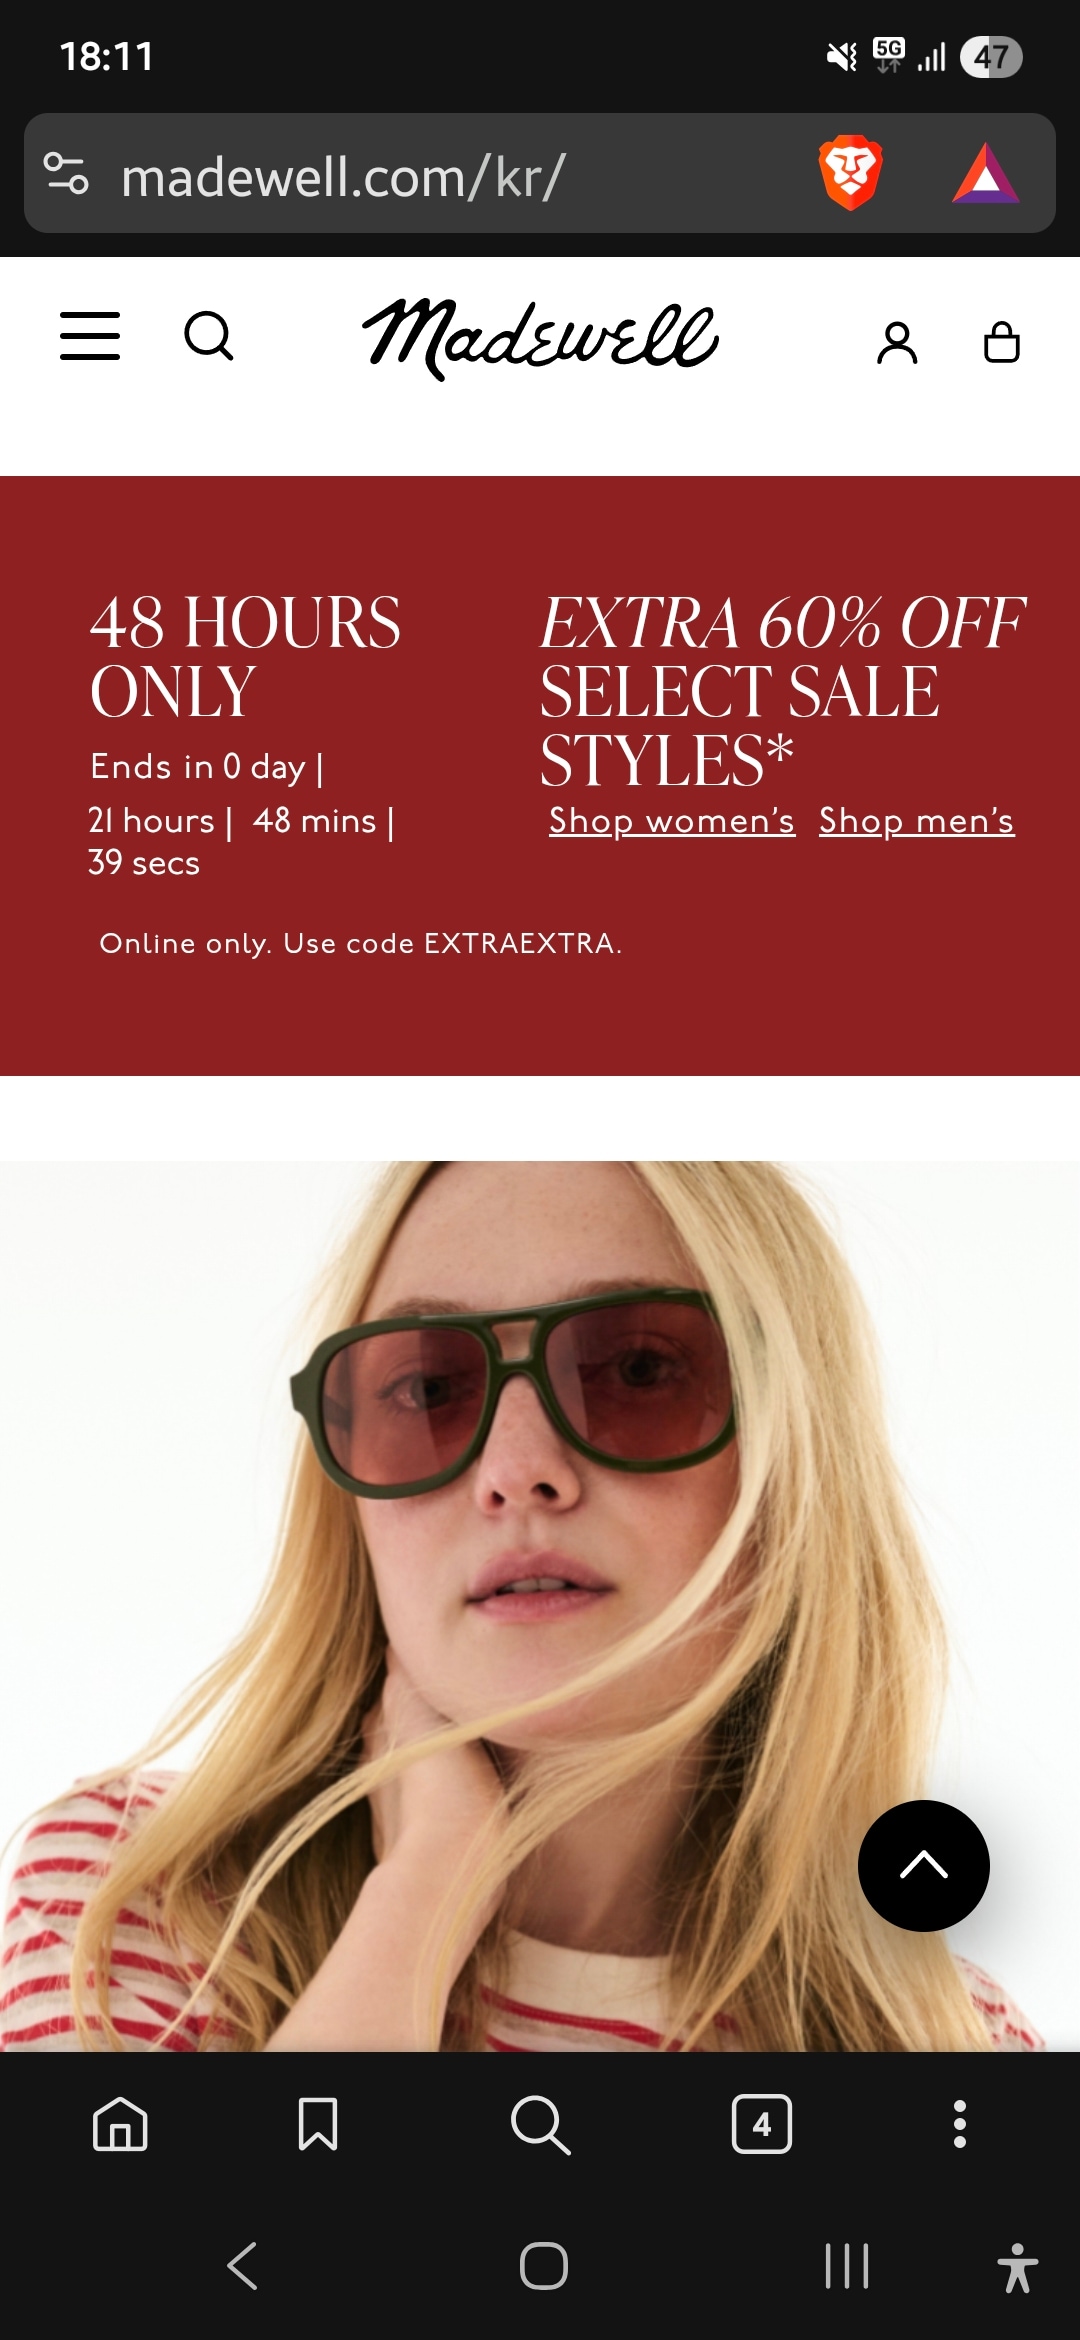Open the Madewell hamburger menu
The image size is (1080, 2340).
click(90, 336)
